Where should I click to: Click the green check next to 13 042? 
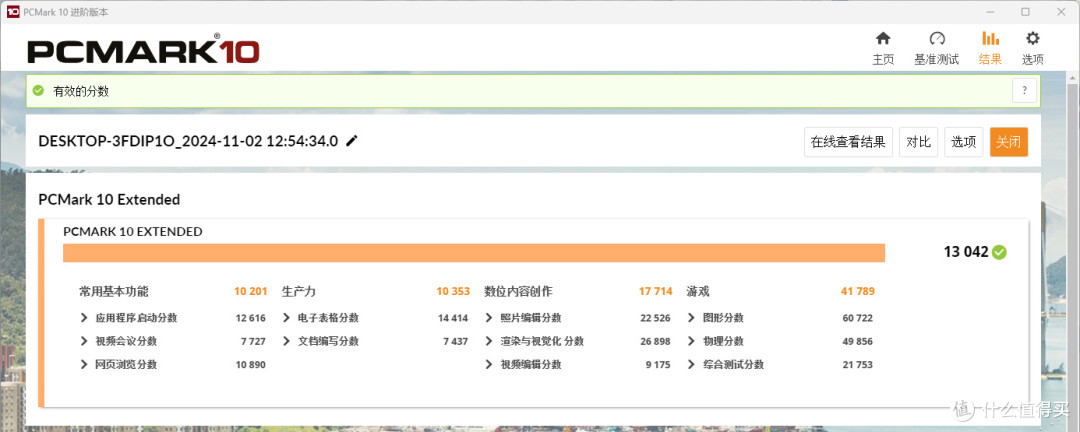point(999,252)
